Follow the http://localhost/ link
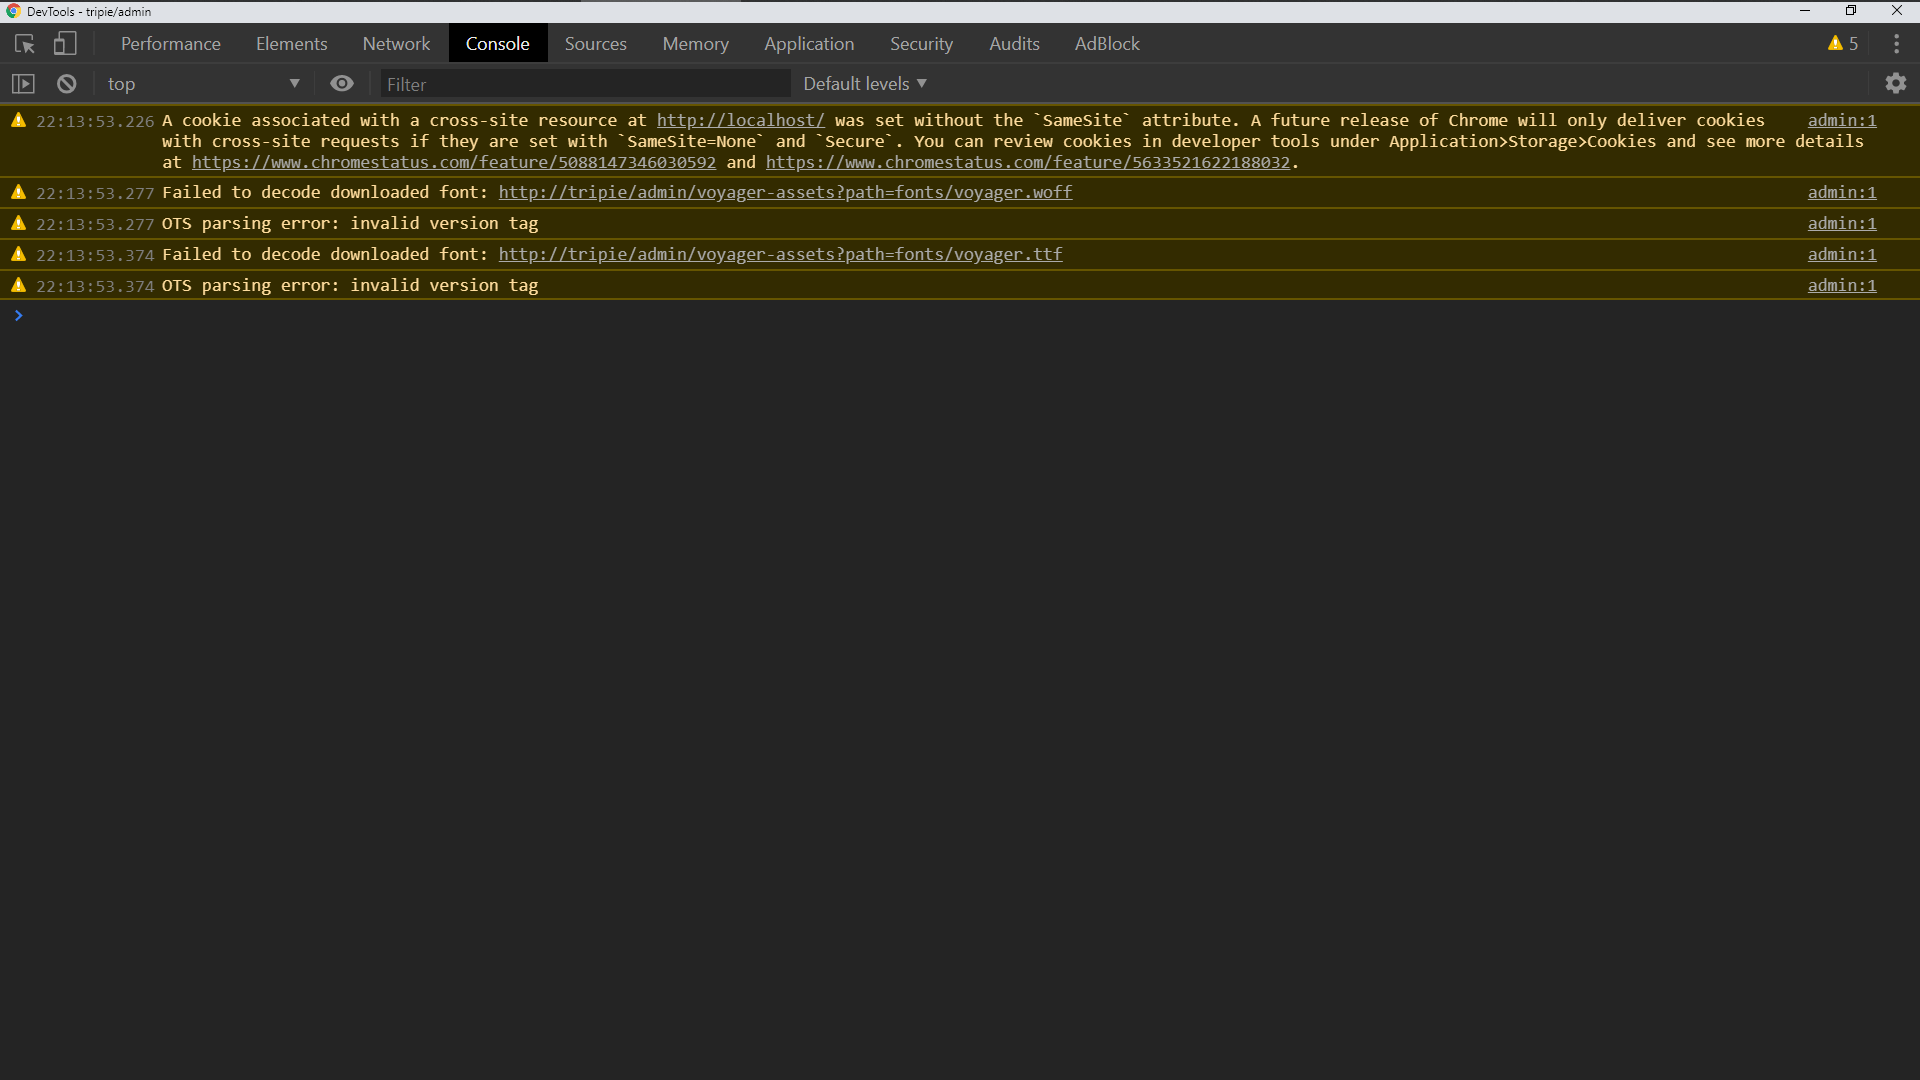The image size is (1920, 1080). pos(740,120)
